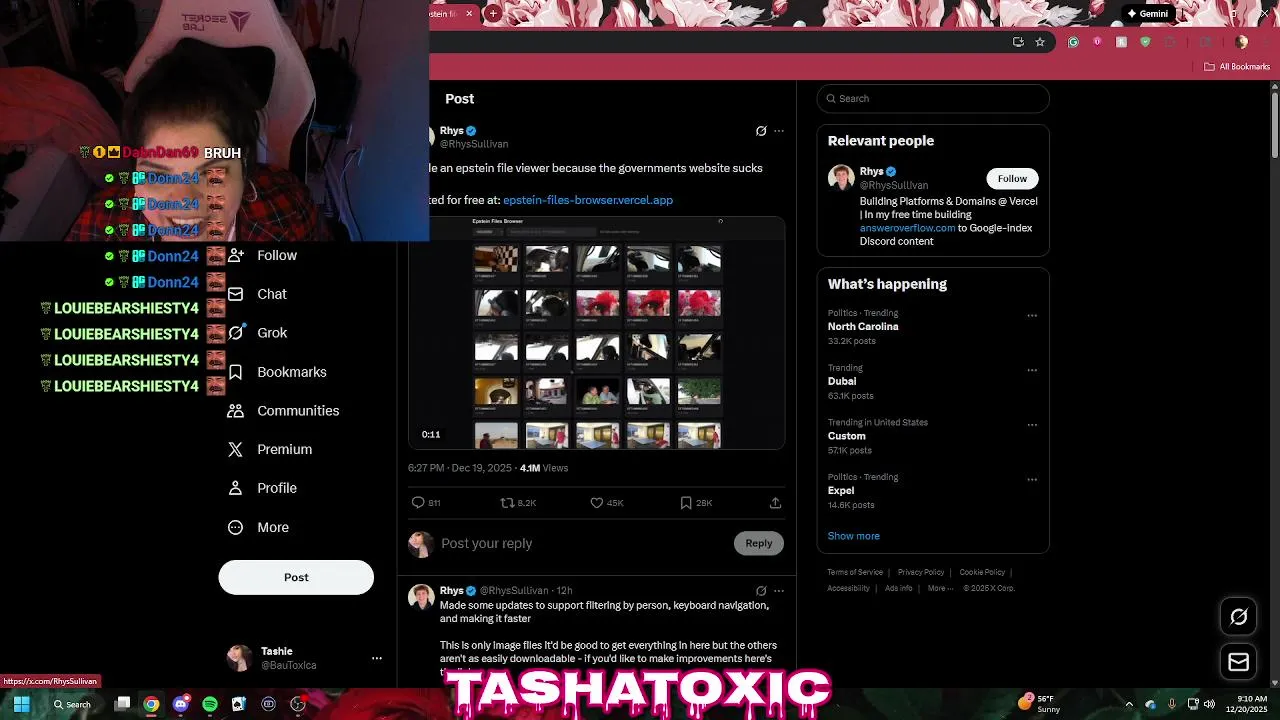1280x720 pixels.
Task: Open the Expel trending topic
Action: coord(841,491)
